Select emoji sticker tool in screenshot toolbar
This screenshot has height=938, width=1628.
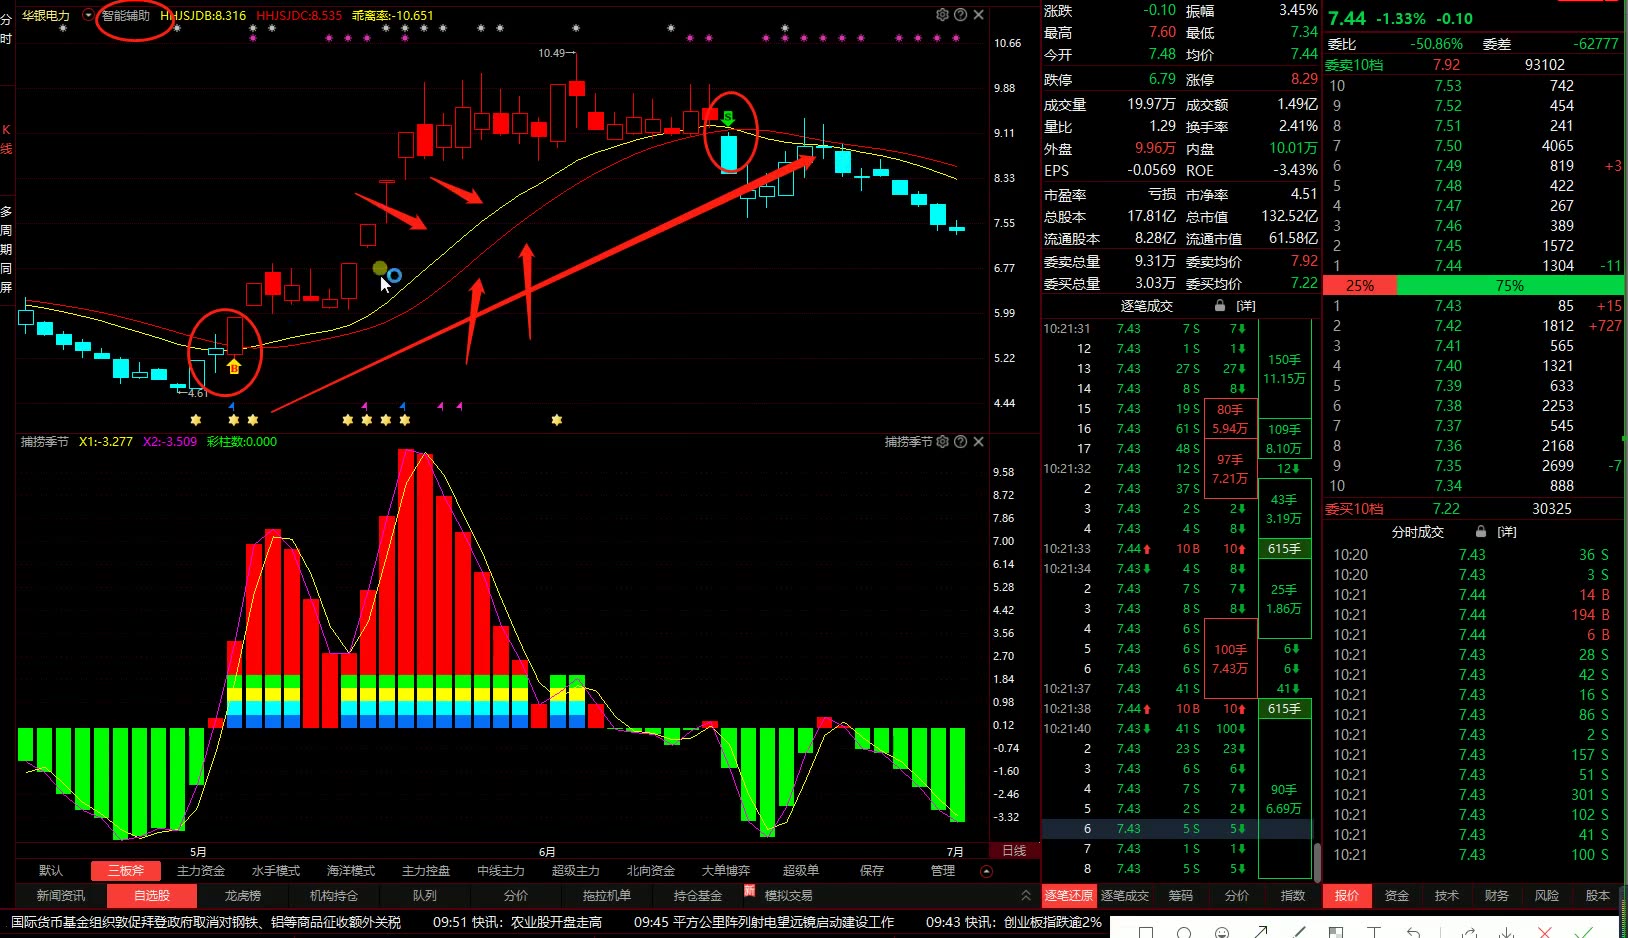(x=1222, y=932)
